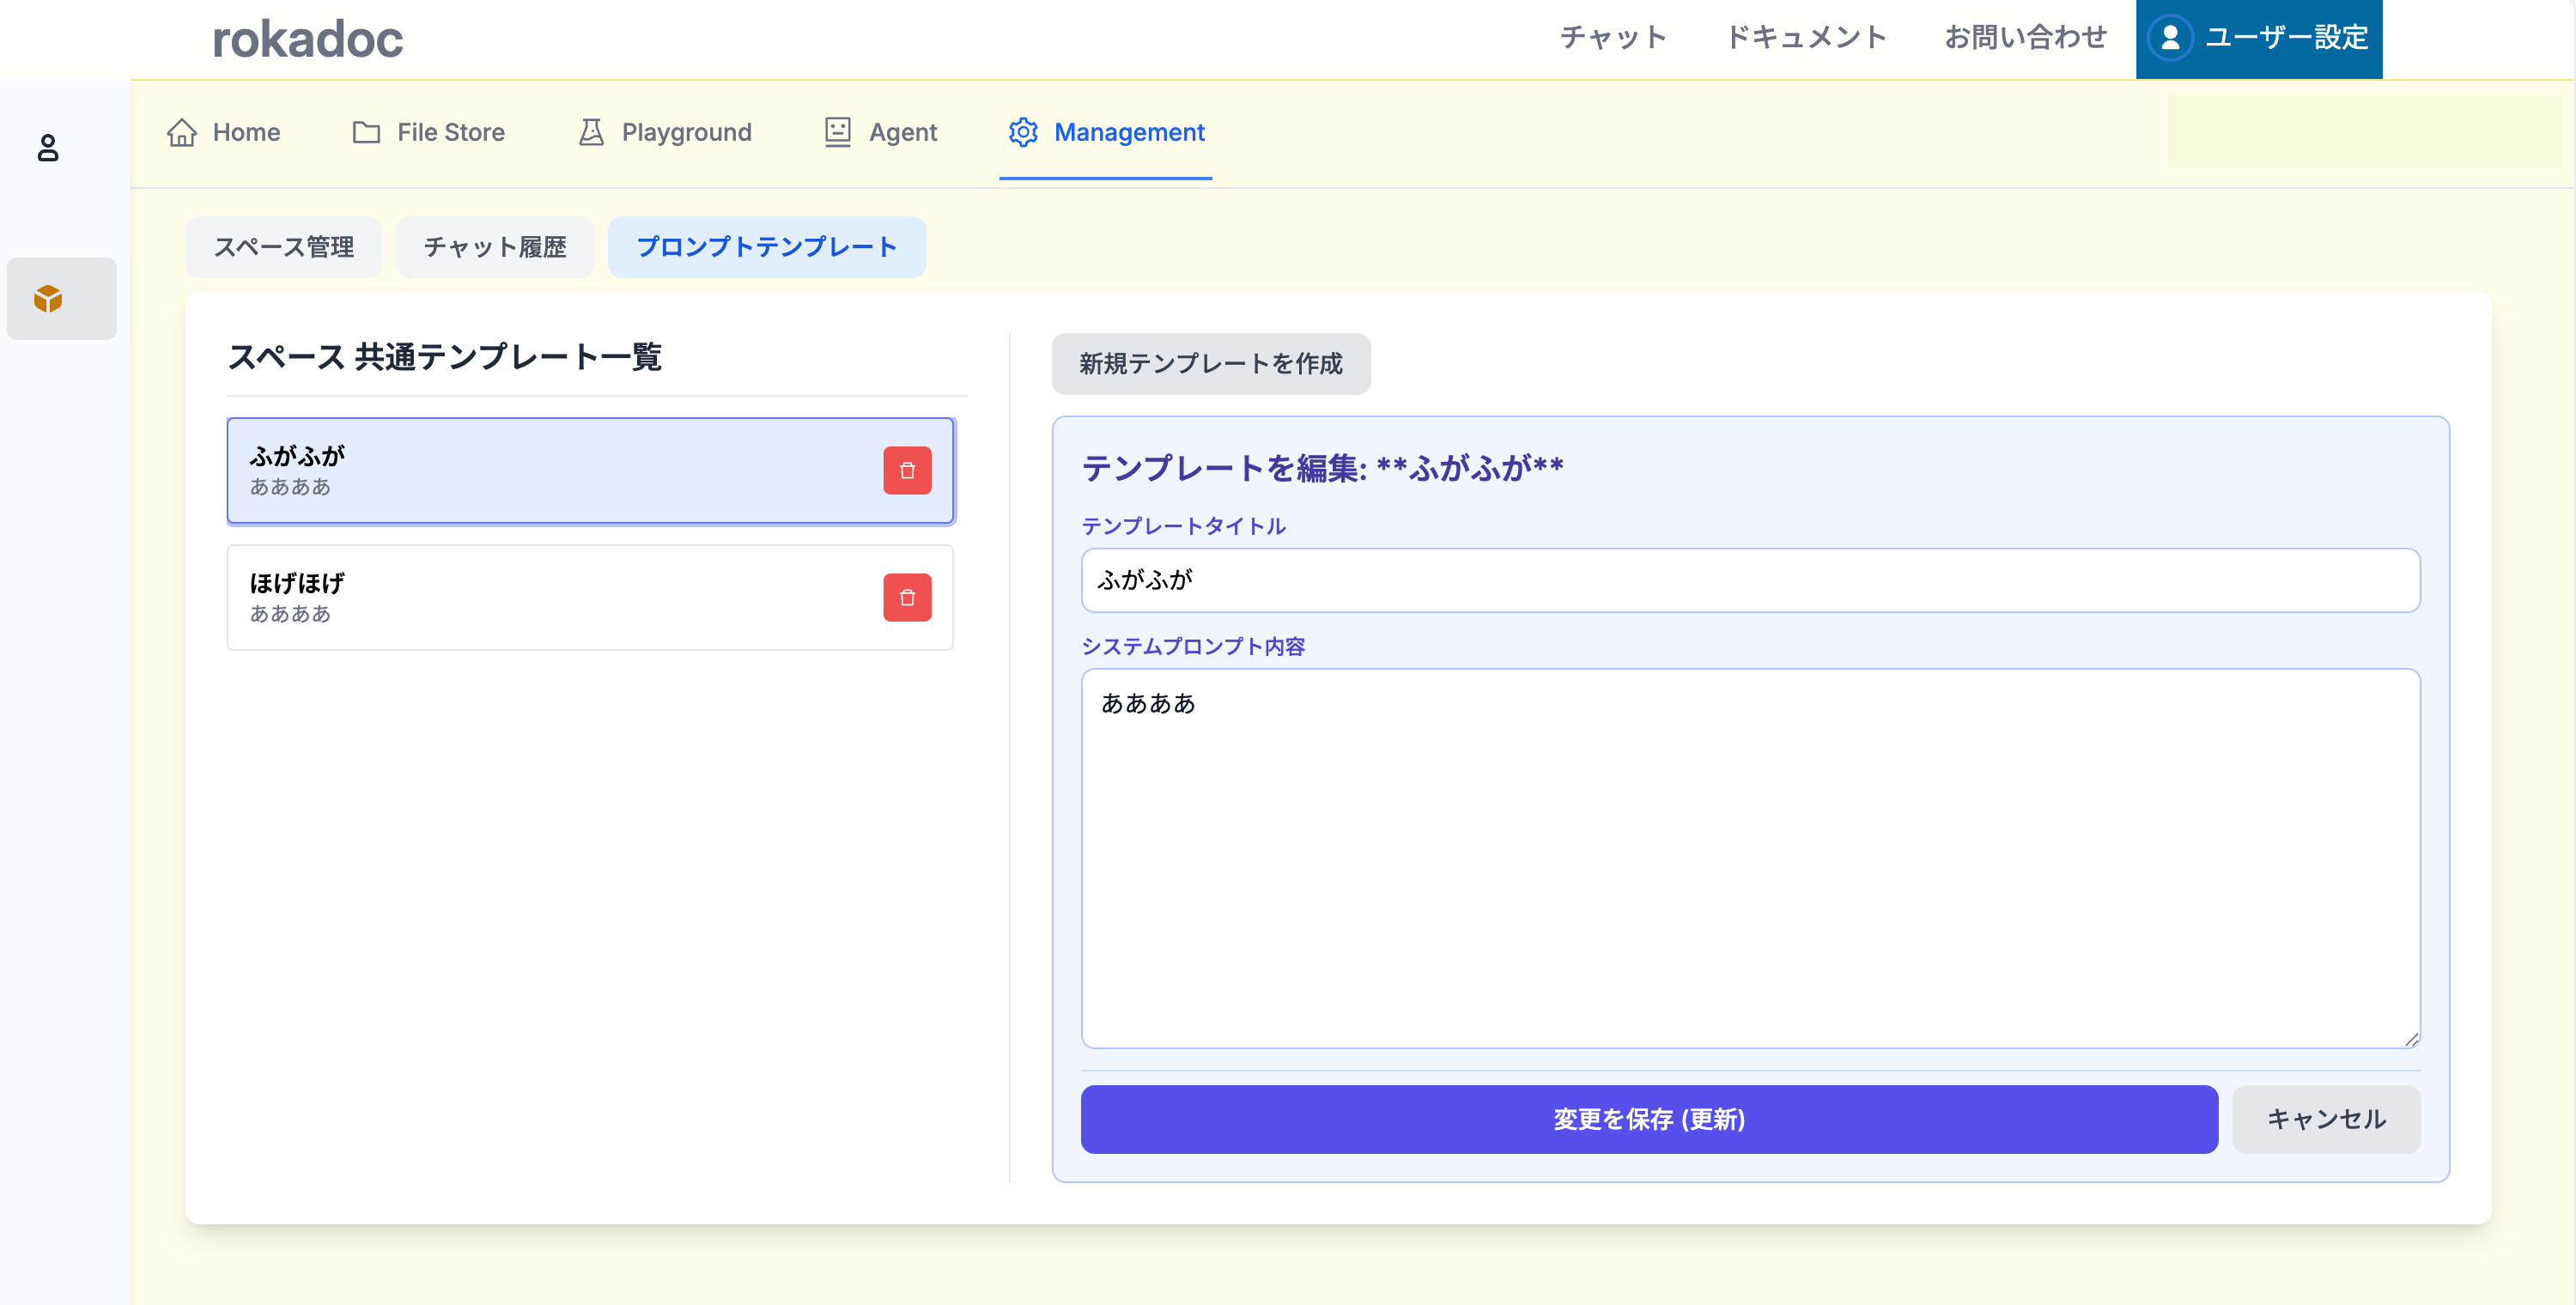Click the File Store folder icon

[366, 132]
